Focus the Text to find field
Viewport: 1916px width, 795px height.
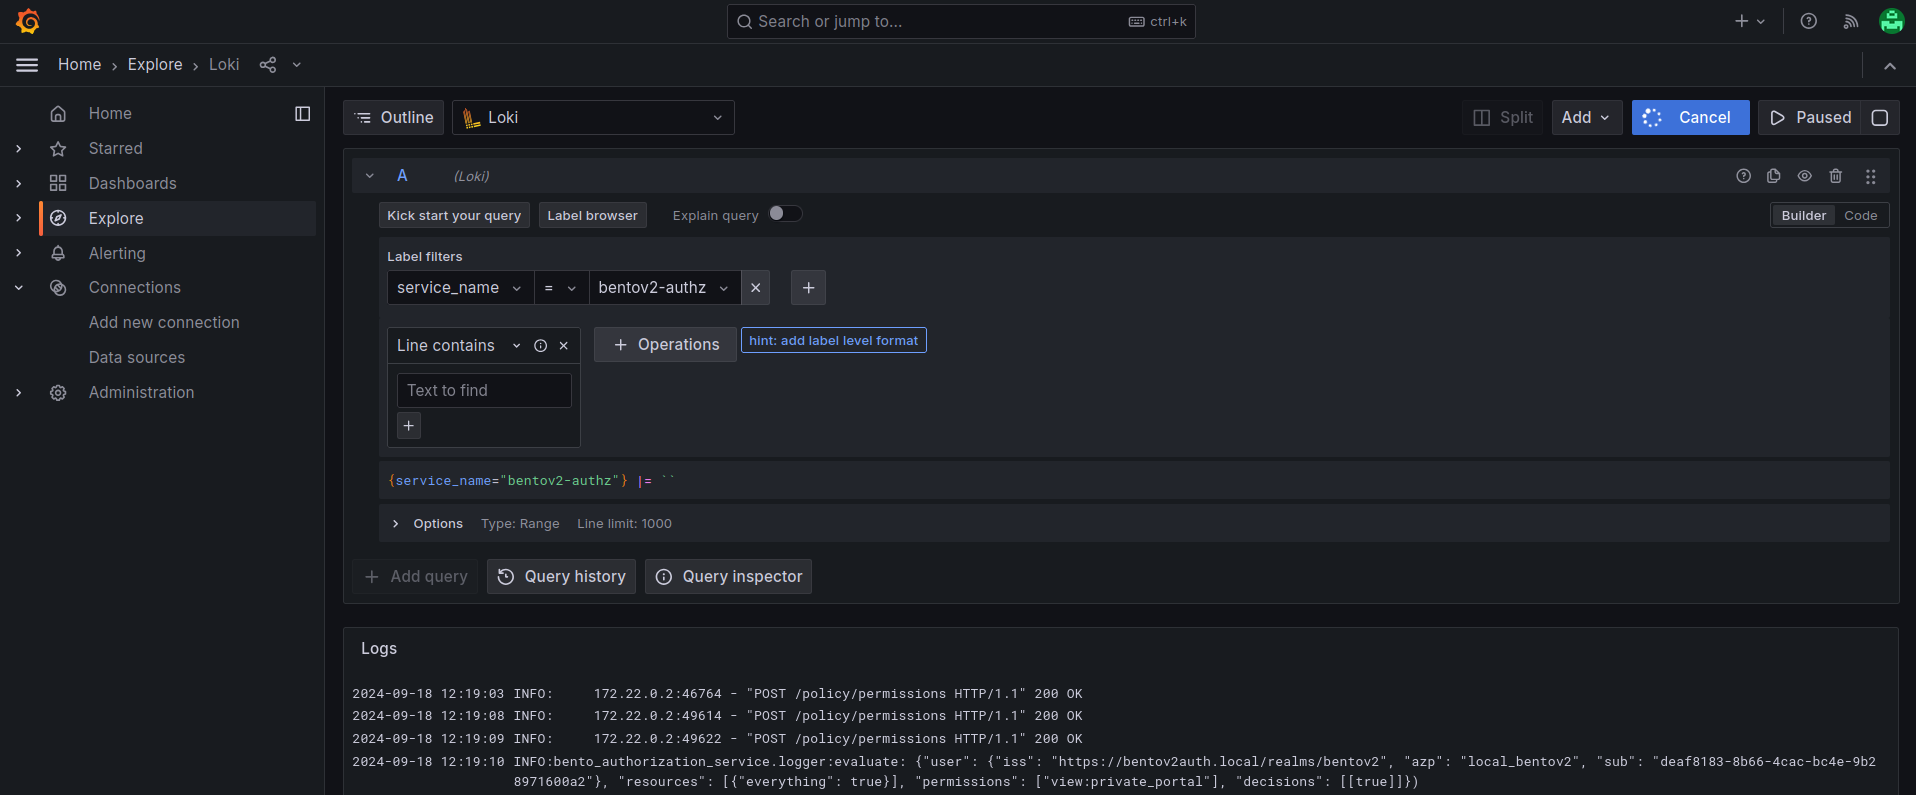pos(484,391)
